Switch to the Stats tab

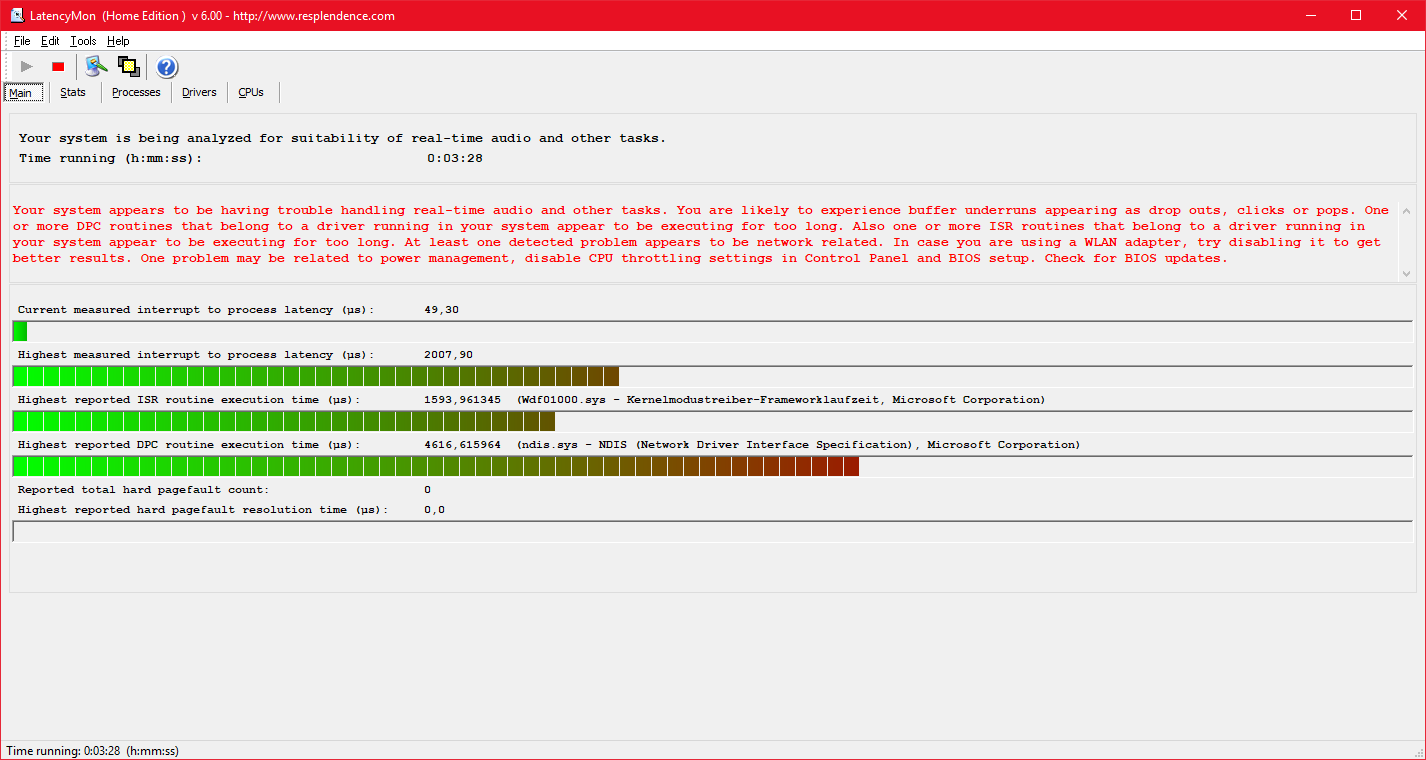(x=73, y=93)
